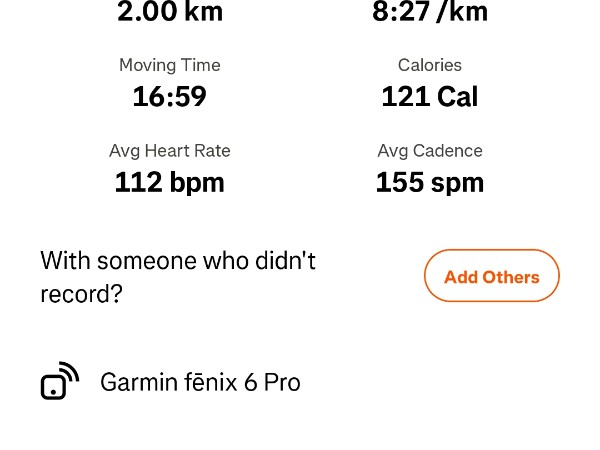Viewport: 600px width, 450px height.
Task: Select the Avg Heart Rate label
Action: coord(170,151)
